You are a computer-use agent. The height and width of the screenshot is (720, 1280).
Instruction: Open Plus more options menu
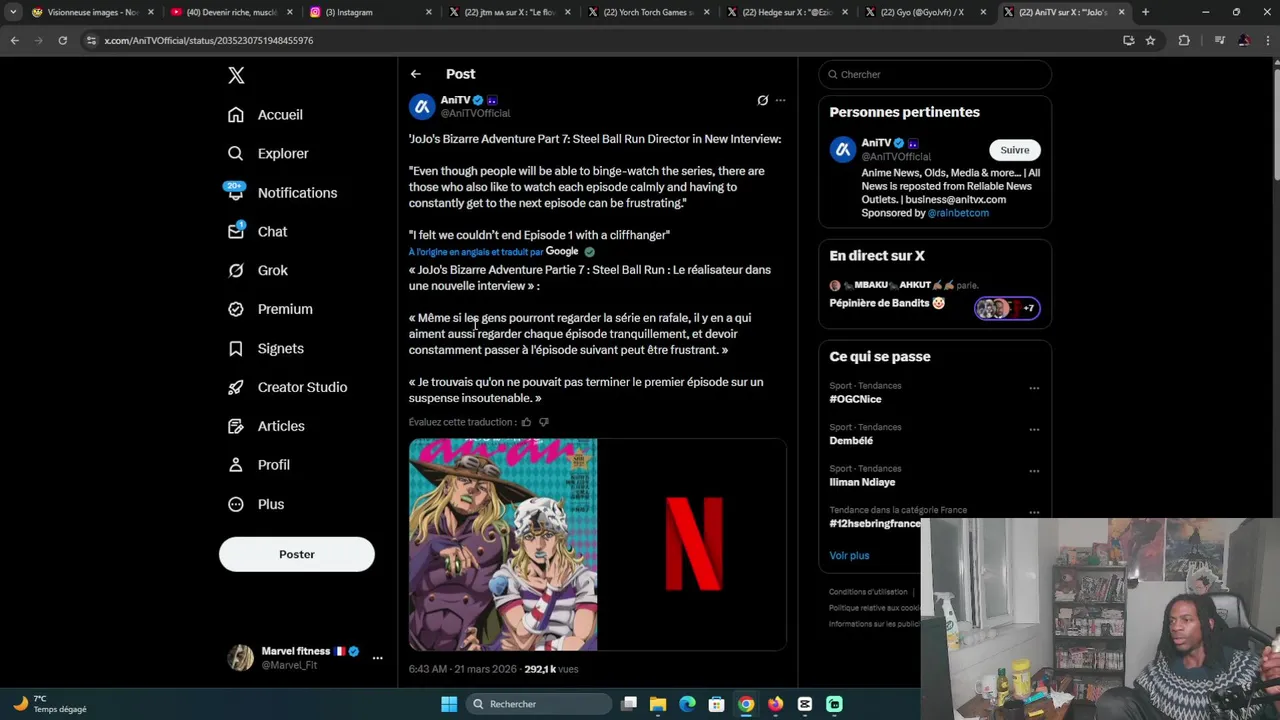(256, 505)
